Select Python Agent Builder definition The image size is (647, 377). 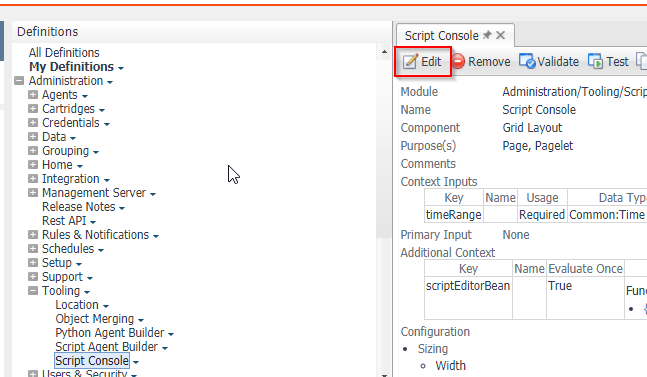110,332
